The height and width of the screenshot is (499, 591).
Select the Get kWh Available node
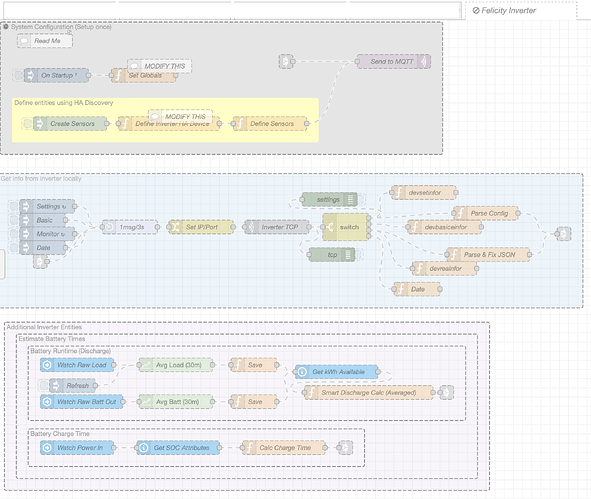pyautogui.click(x=337, y=372)
